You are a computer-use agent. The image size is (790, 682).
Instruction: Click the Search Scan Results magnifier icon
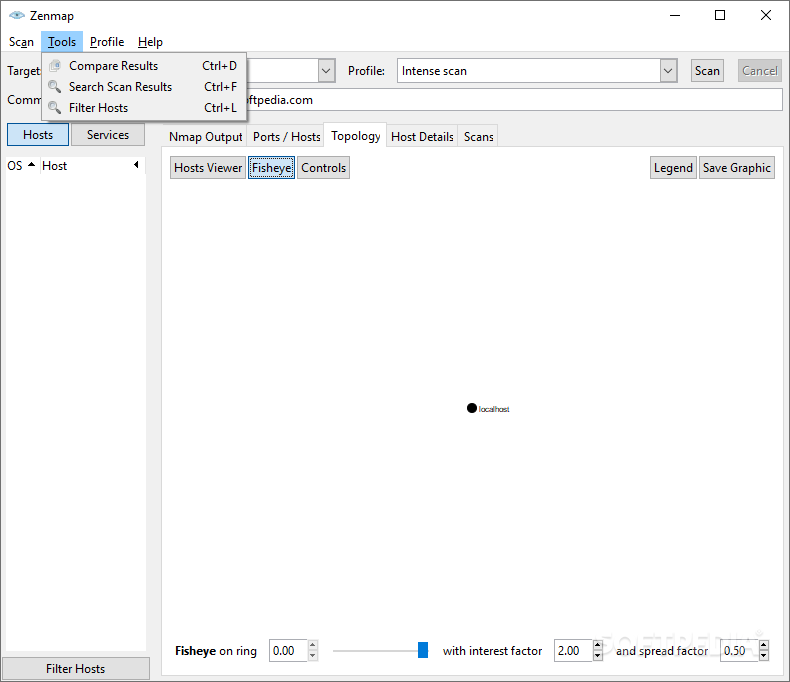click(x=55, y=87)
